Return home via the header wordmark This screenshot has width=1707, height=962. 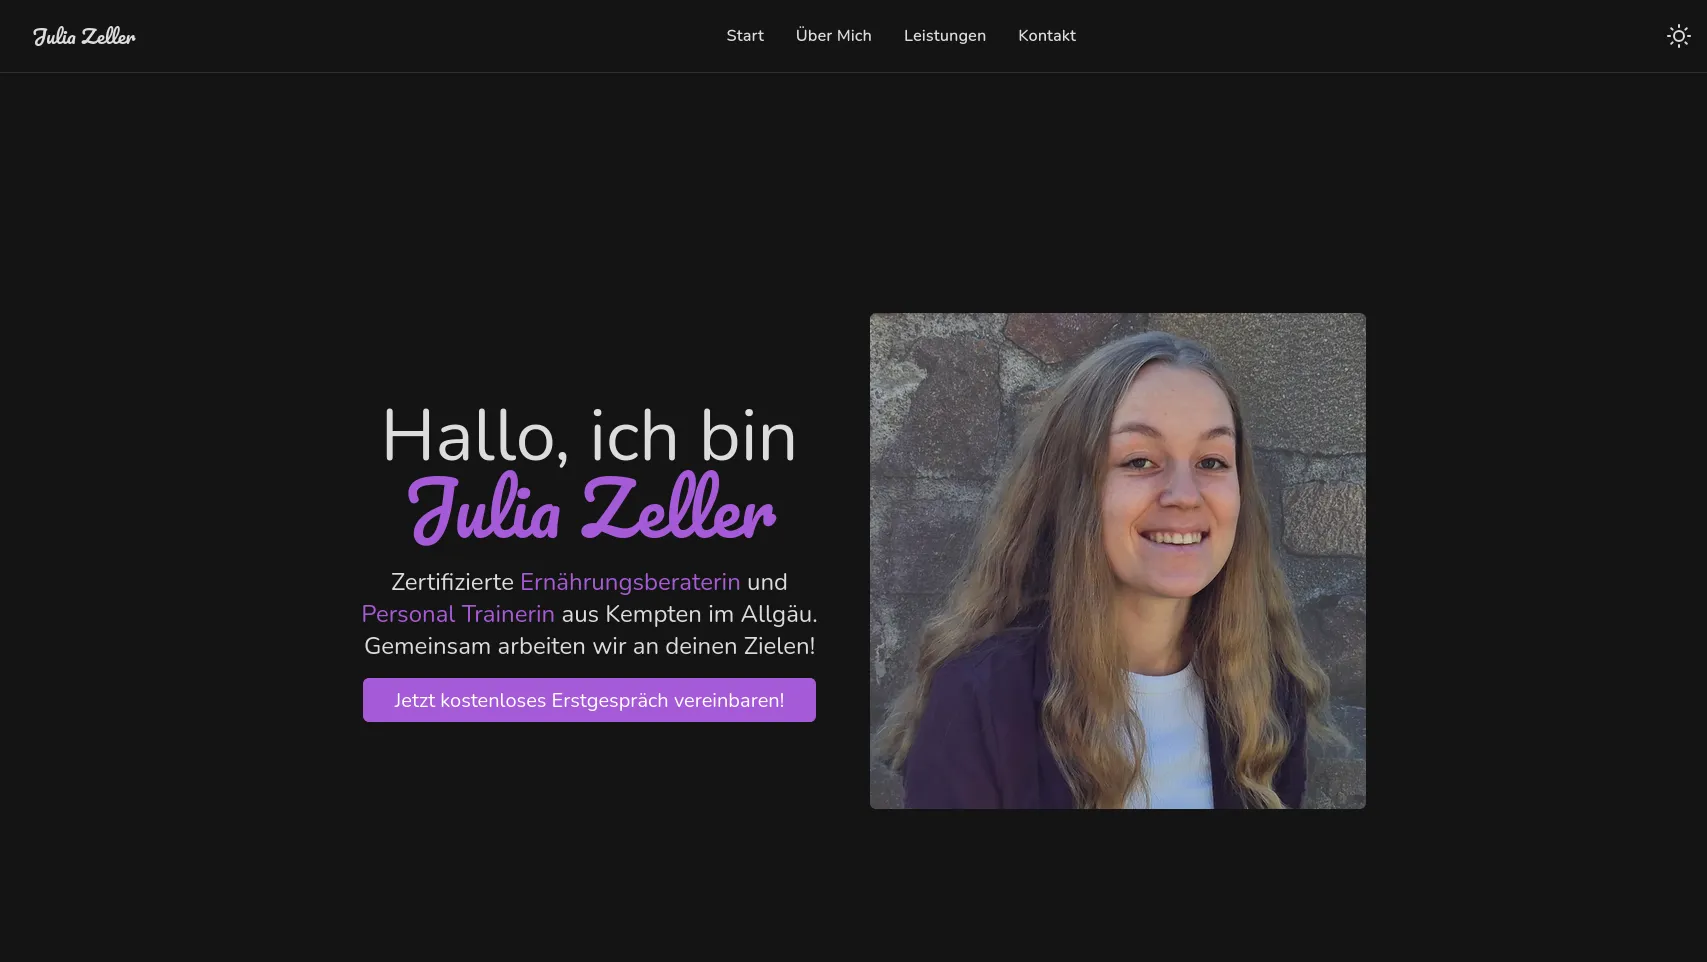tap(84, 35)
